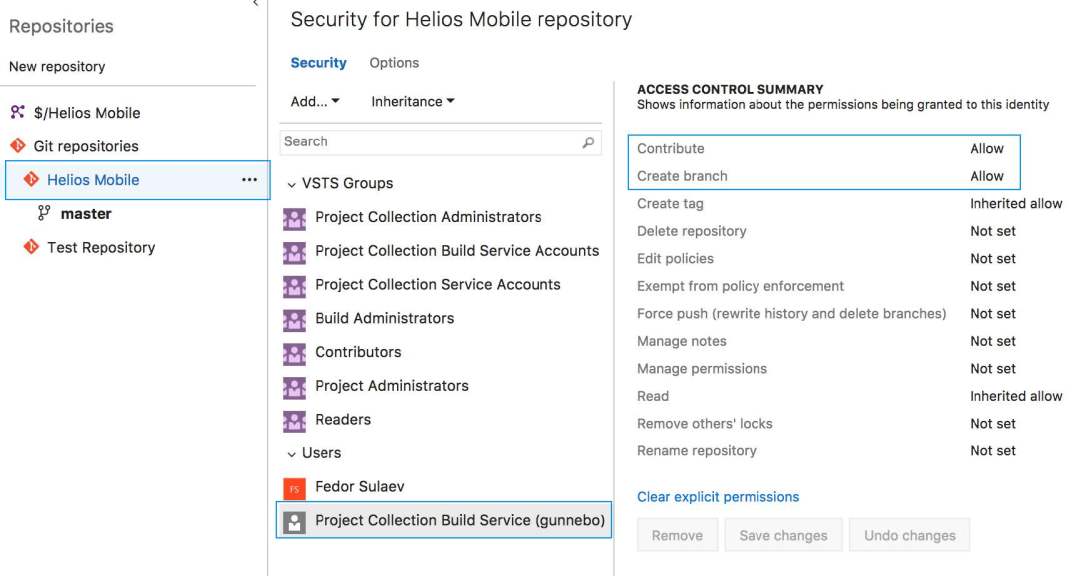Viewport: 1086px width, 576px height.
Task: Click the Build Administrators group icon
Action: coord(294,320)
